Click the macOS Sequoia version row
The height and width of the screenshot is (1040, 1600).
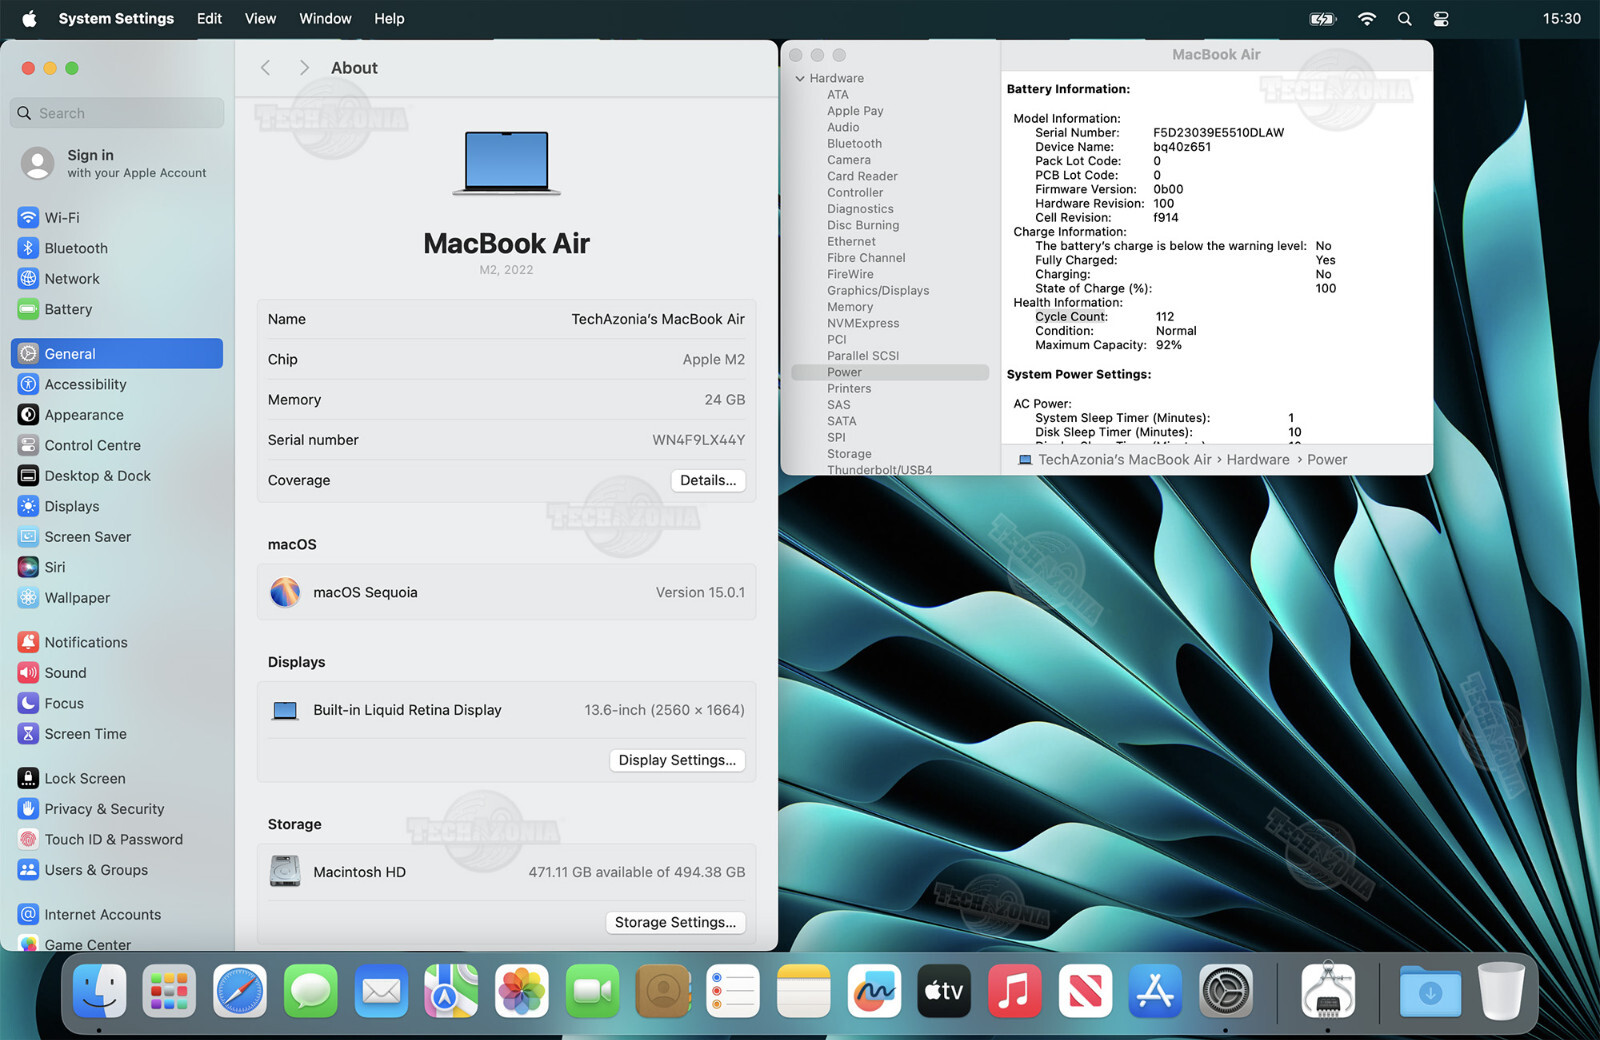(506, 592)
